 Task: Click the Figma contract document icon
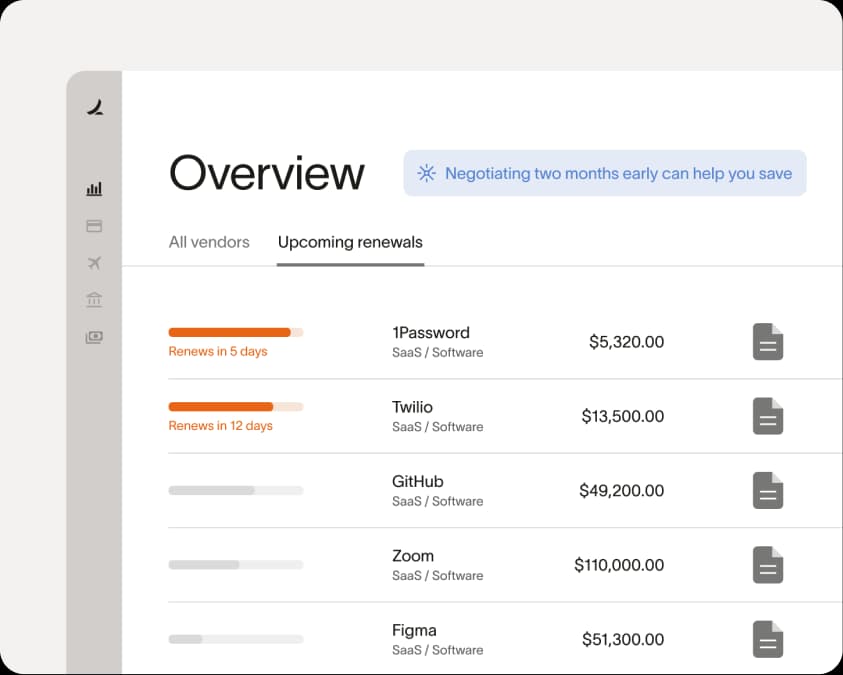767,639
